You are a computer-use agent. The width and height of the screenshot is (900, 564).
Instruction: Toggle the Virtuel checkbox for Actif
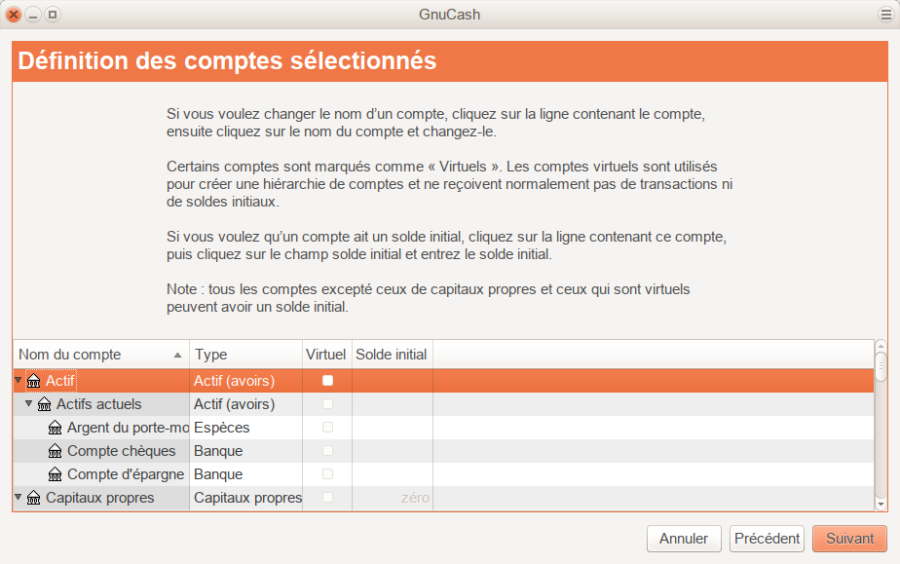327,381
